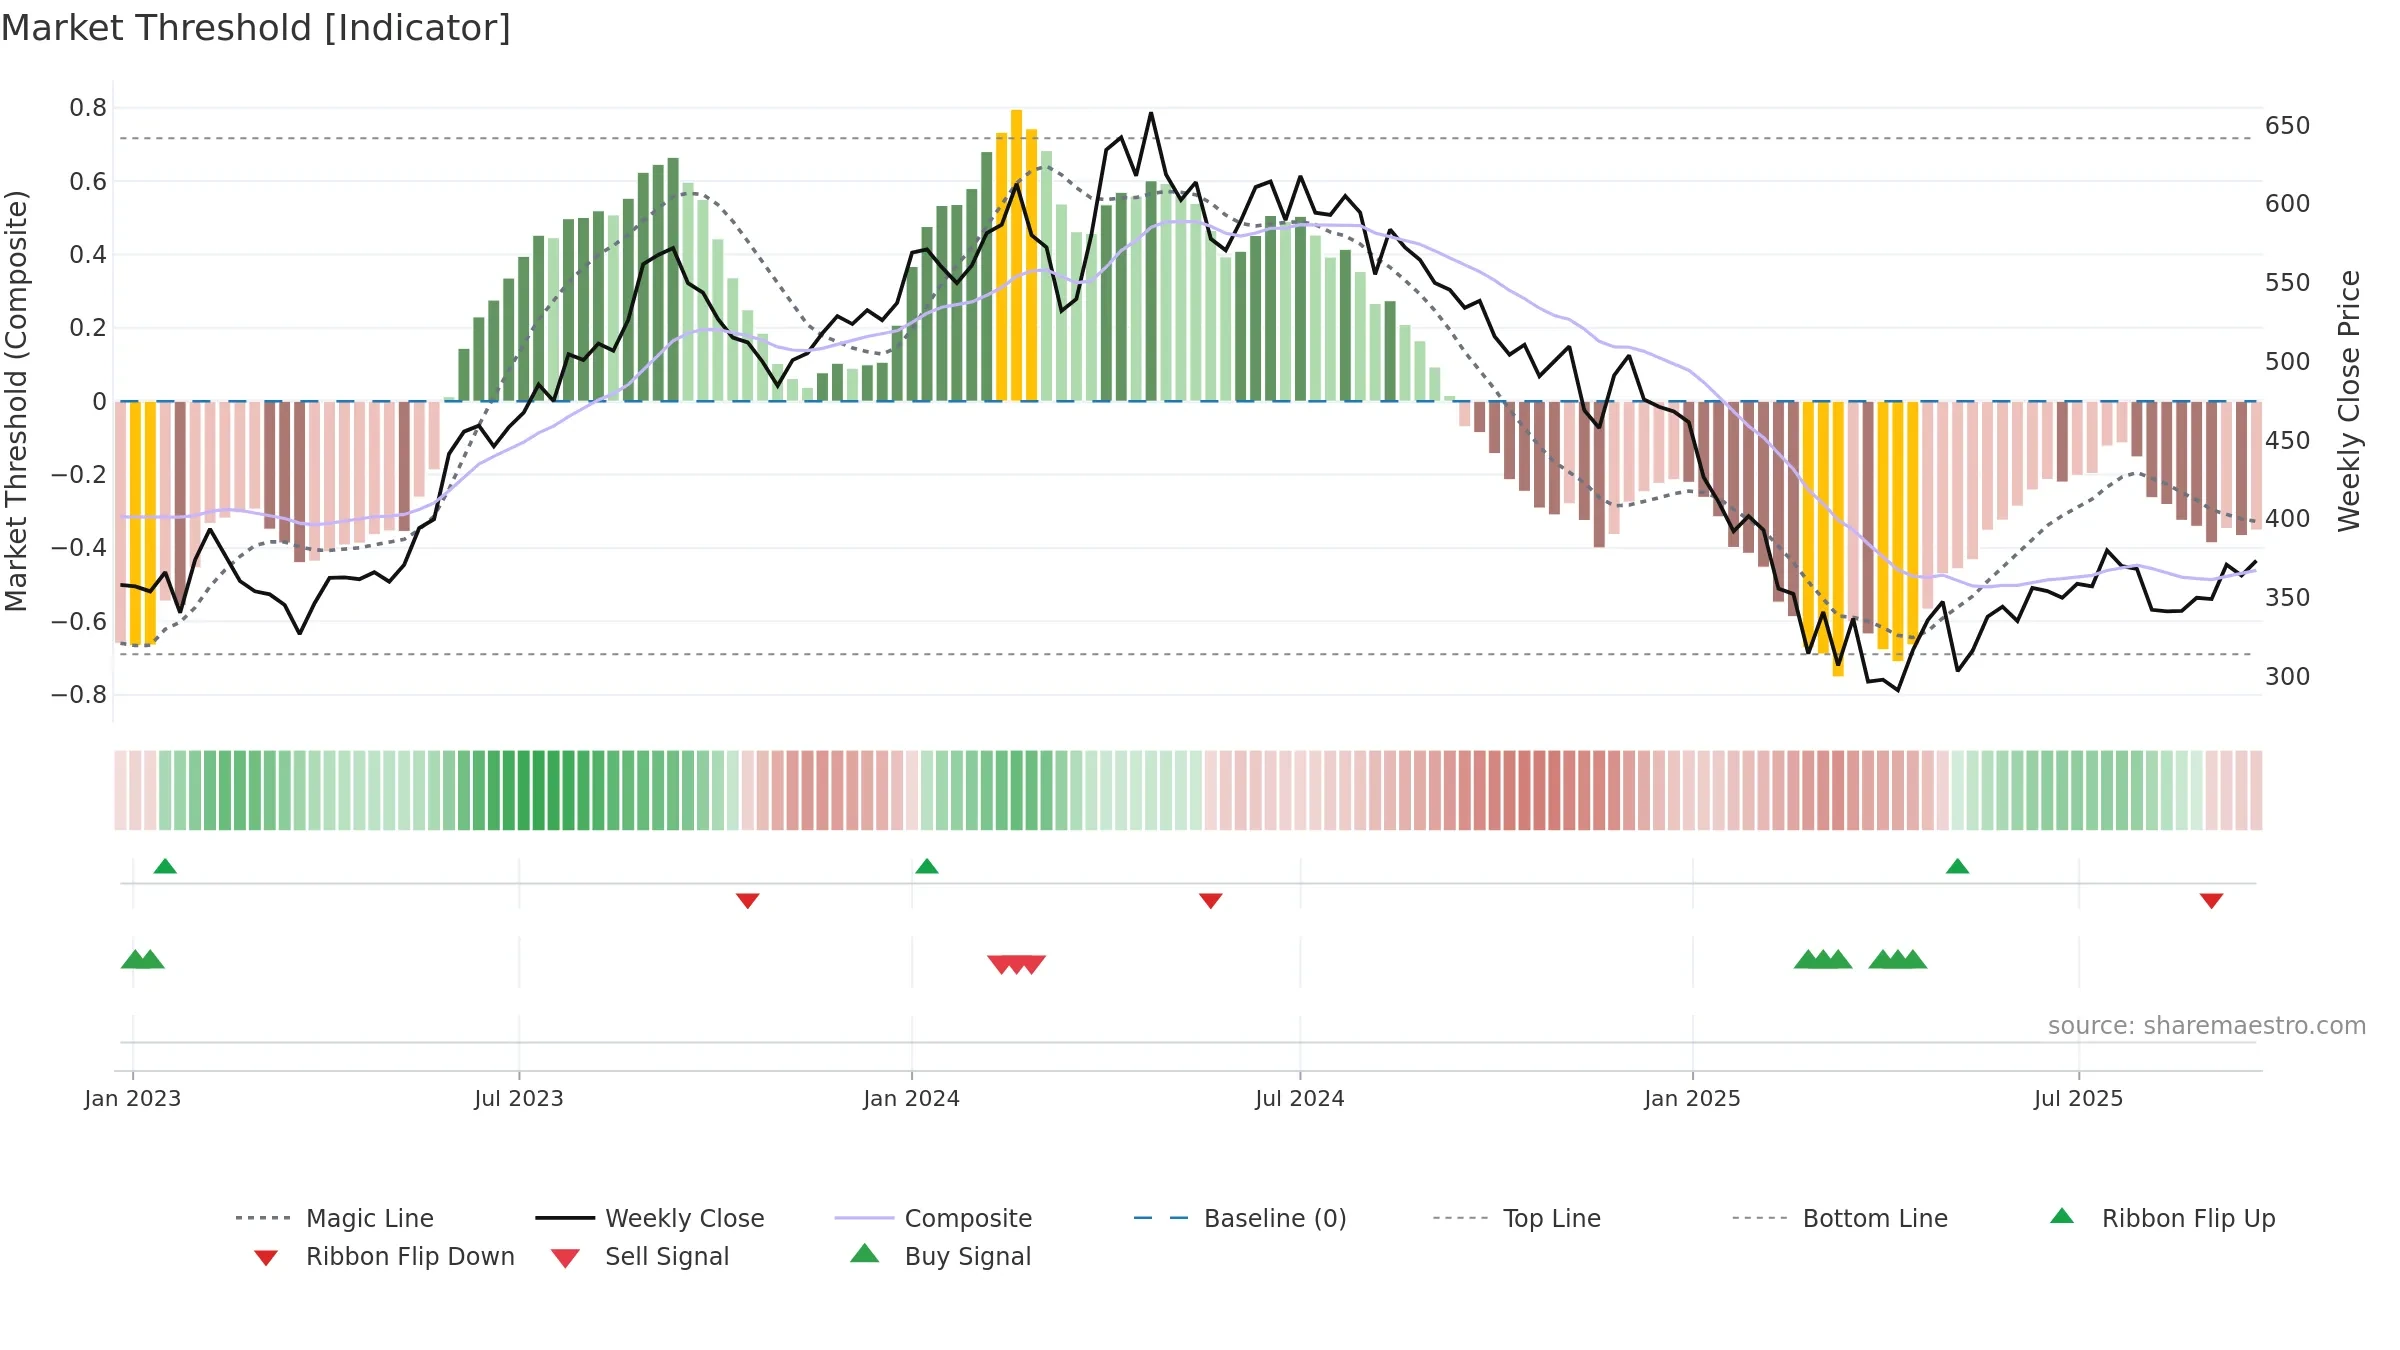Image resolution: width=2400 pixels, height=1350 pixels.
Task: Click the Jul 2023 x-axis label
Action: (x=519, y=1099)
